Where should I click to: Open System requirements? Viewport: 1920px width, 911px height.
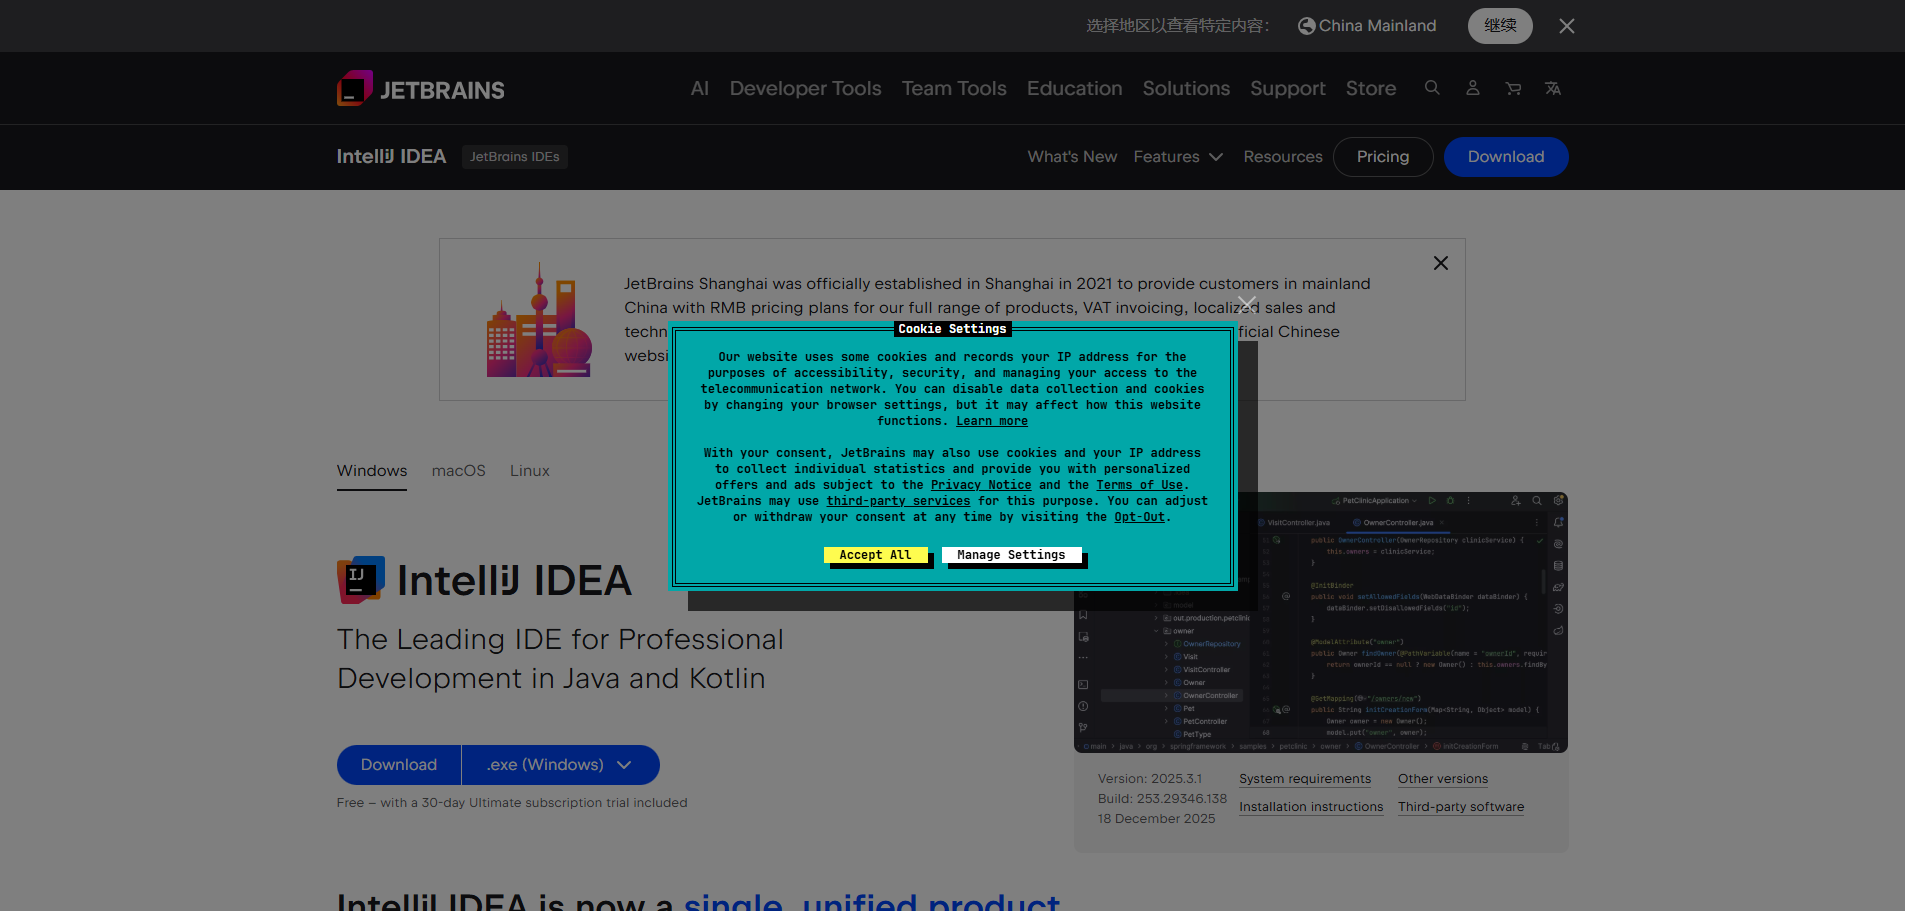click(1305, 779)
